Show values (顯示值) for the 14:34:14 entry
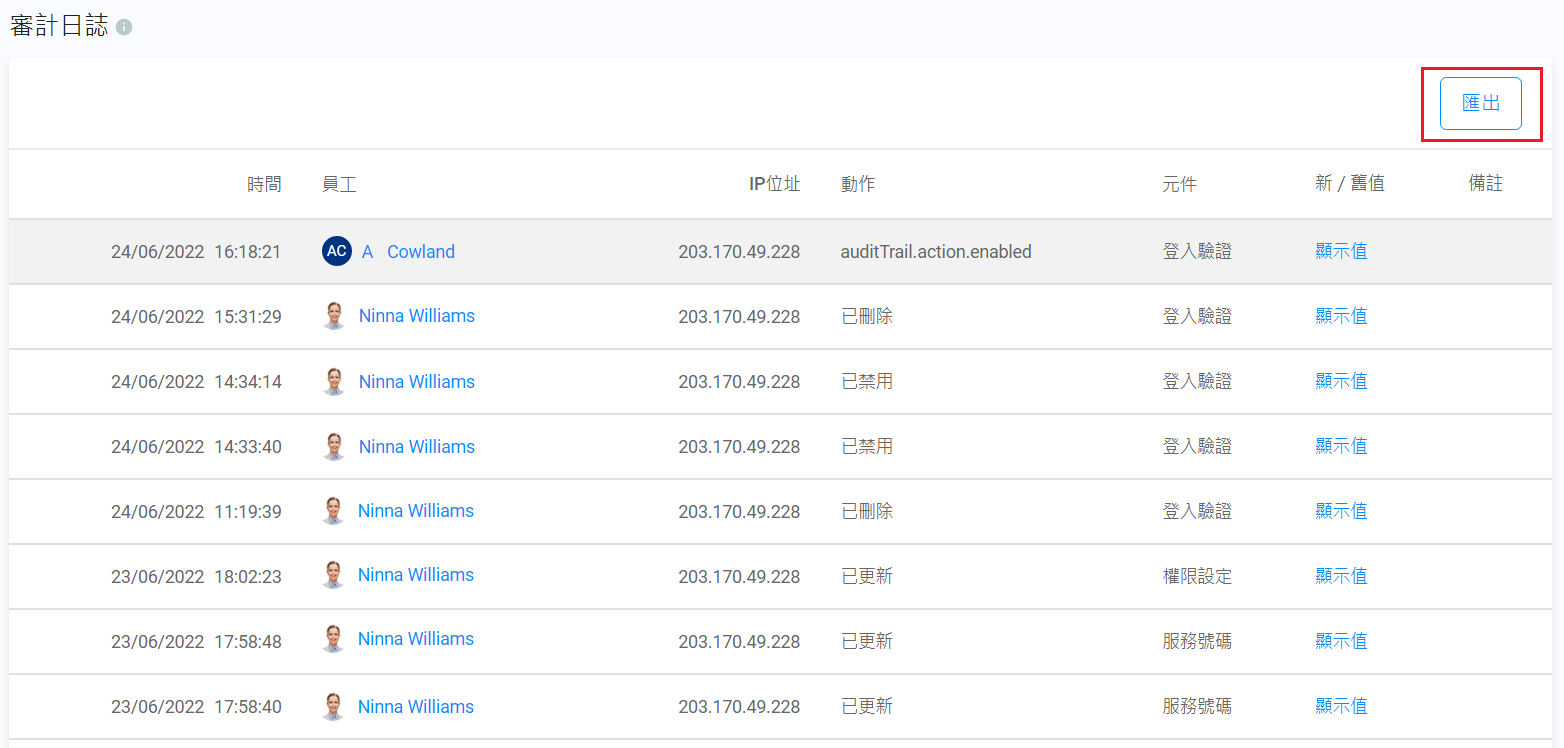Viewport: 1564px width, 748px height. click(x=1341, y=381)
